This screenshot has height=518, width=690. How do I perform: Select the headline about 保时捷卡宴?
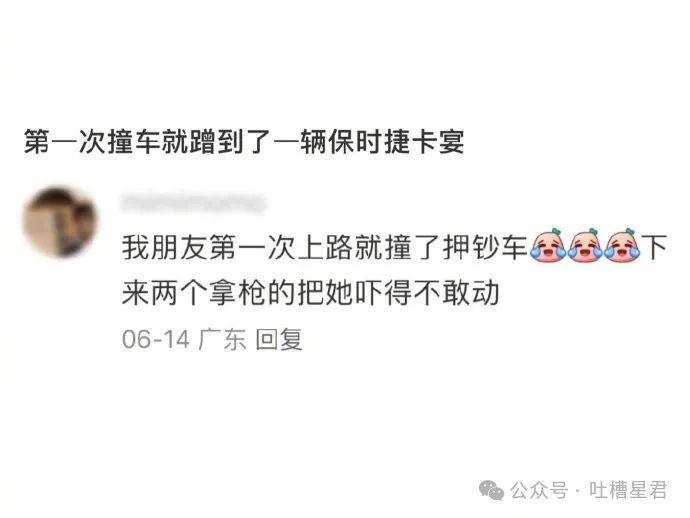244,142
